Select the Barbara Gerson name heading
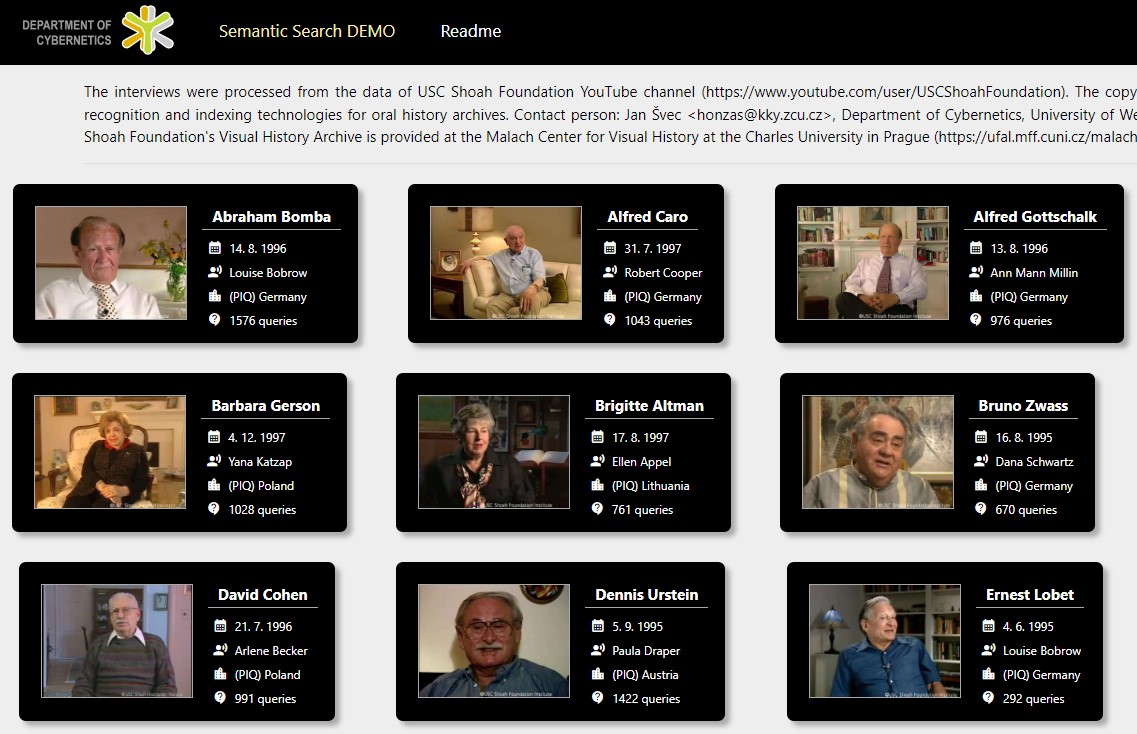This screenshot has width=1137, height=734. click(x=265, y=406)
